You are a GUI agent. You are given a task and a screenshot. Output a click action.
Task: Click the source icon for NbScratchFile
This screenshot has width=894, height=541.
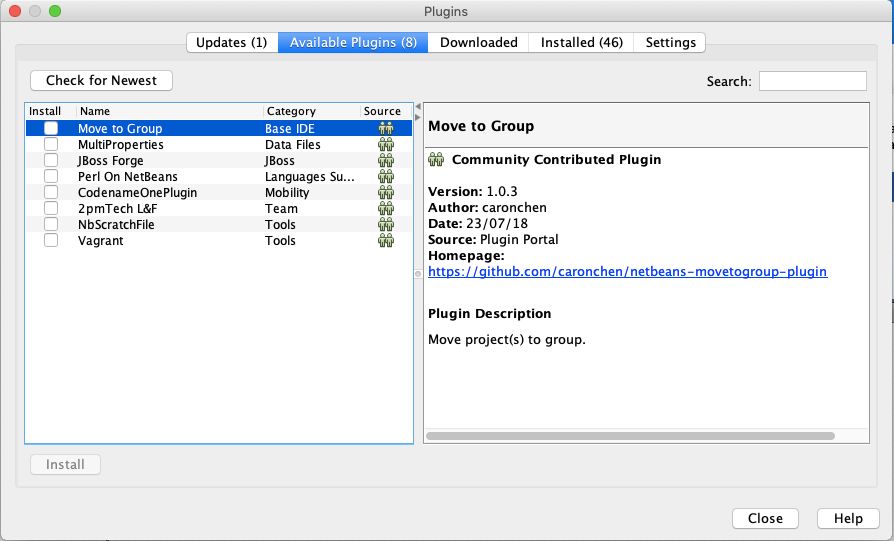(x=386, y=224)
